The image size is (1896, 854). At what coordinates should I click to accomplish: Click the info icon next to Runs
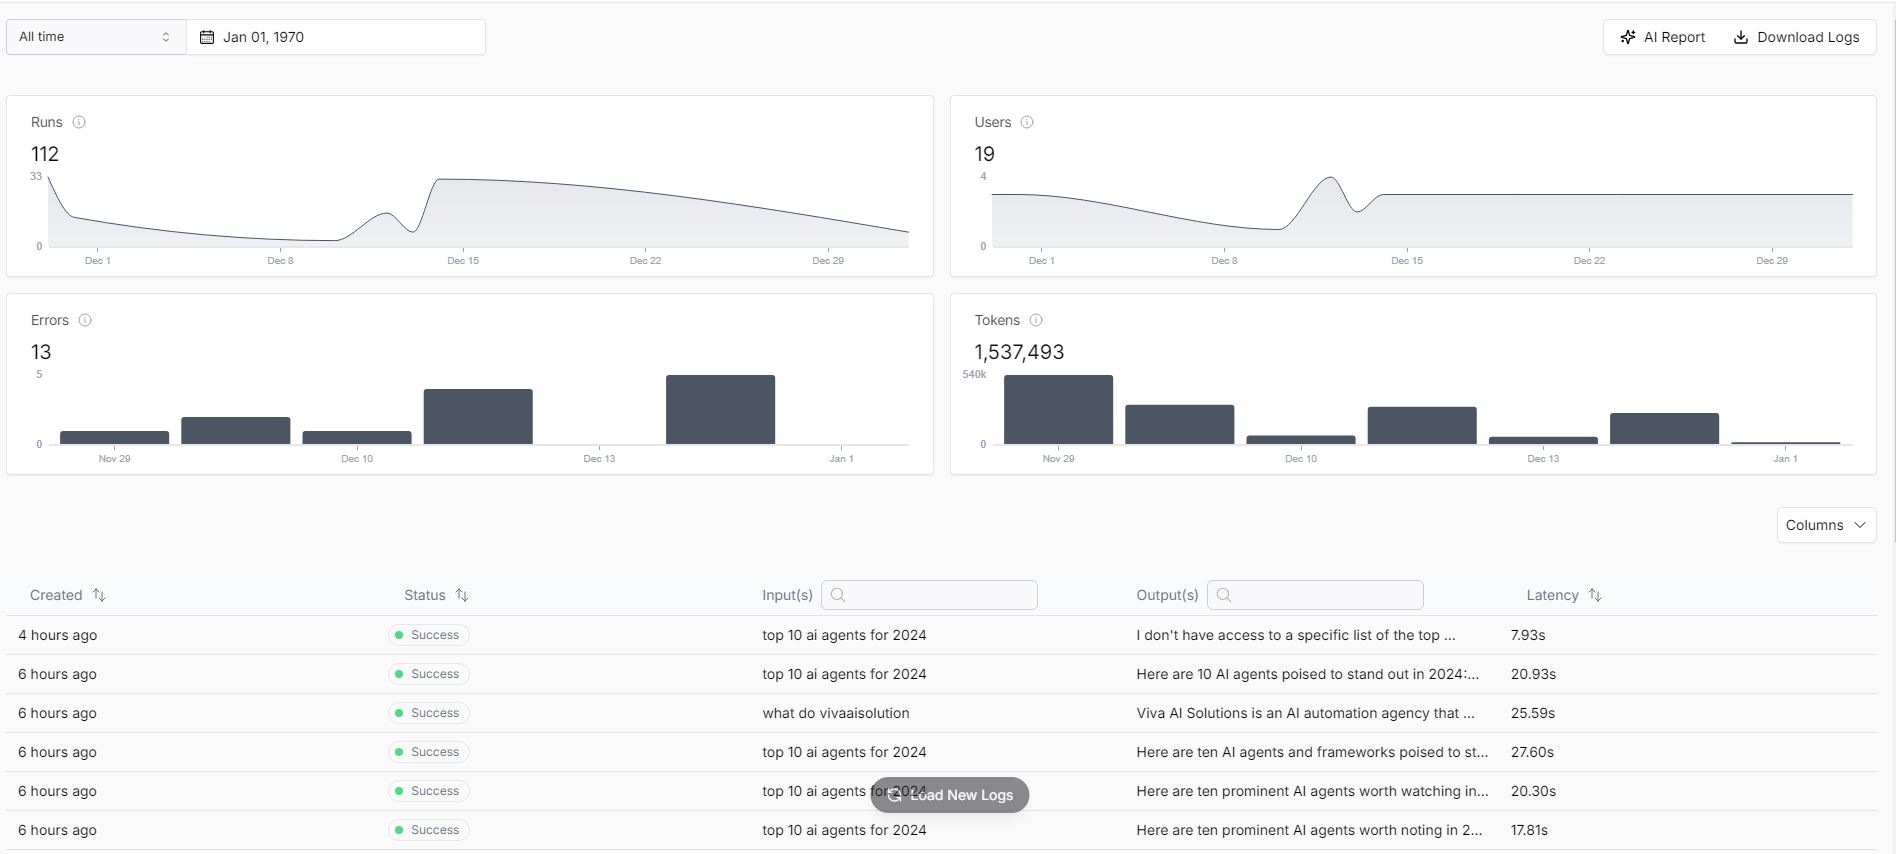click(79, 122)
